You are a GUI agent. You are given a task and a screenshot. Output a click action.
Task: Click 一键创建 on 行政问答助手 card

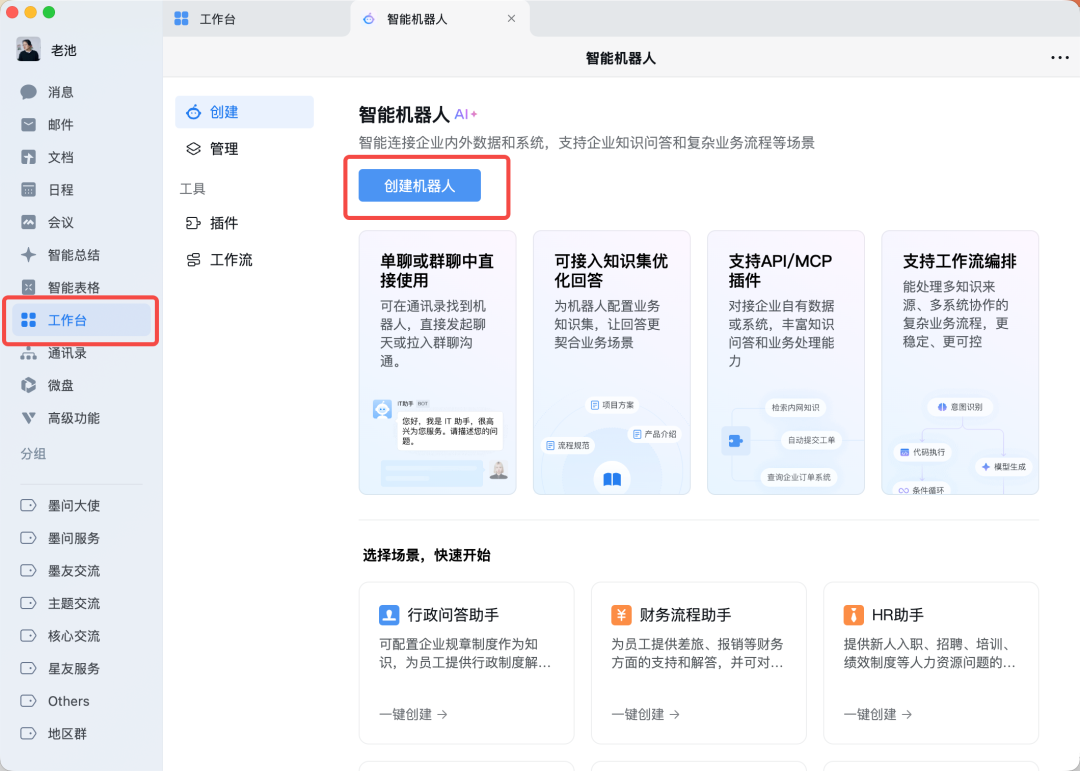[413, 714]
